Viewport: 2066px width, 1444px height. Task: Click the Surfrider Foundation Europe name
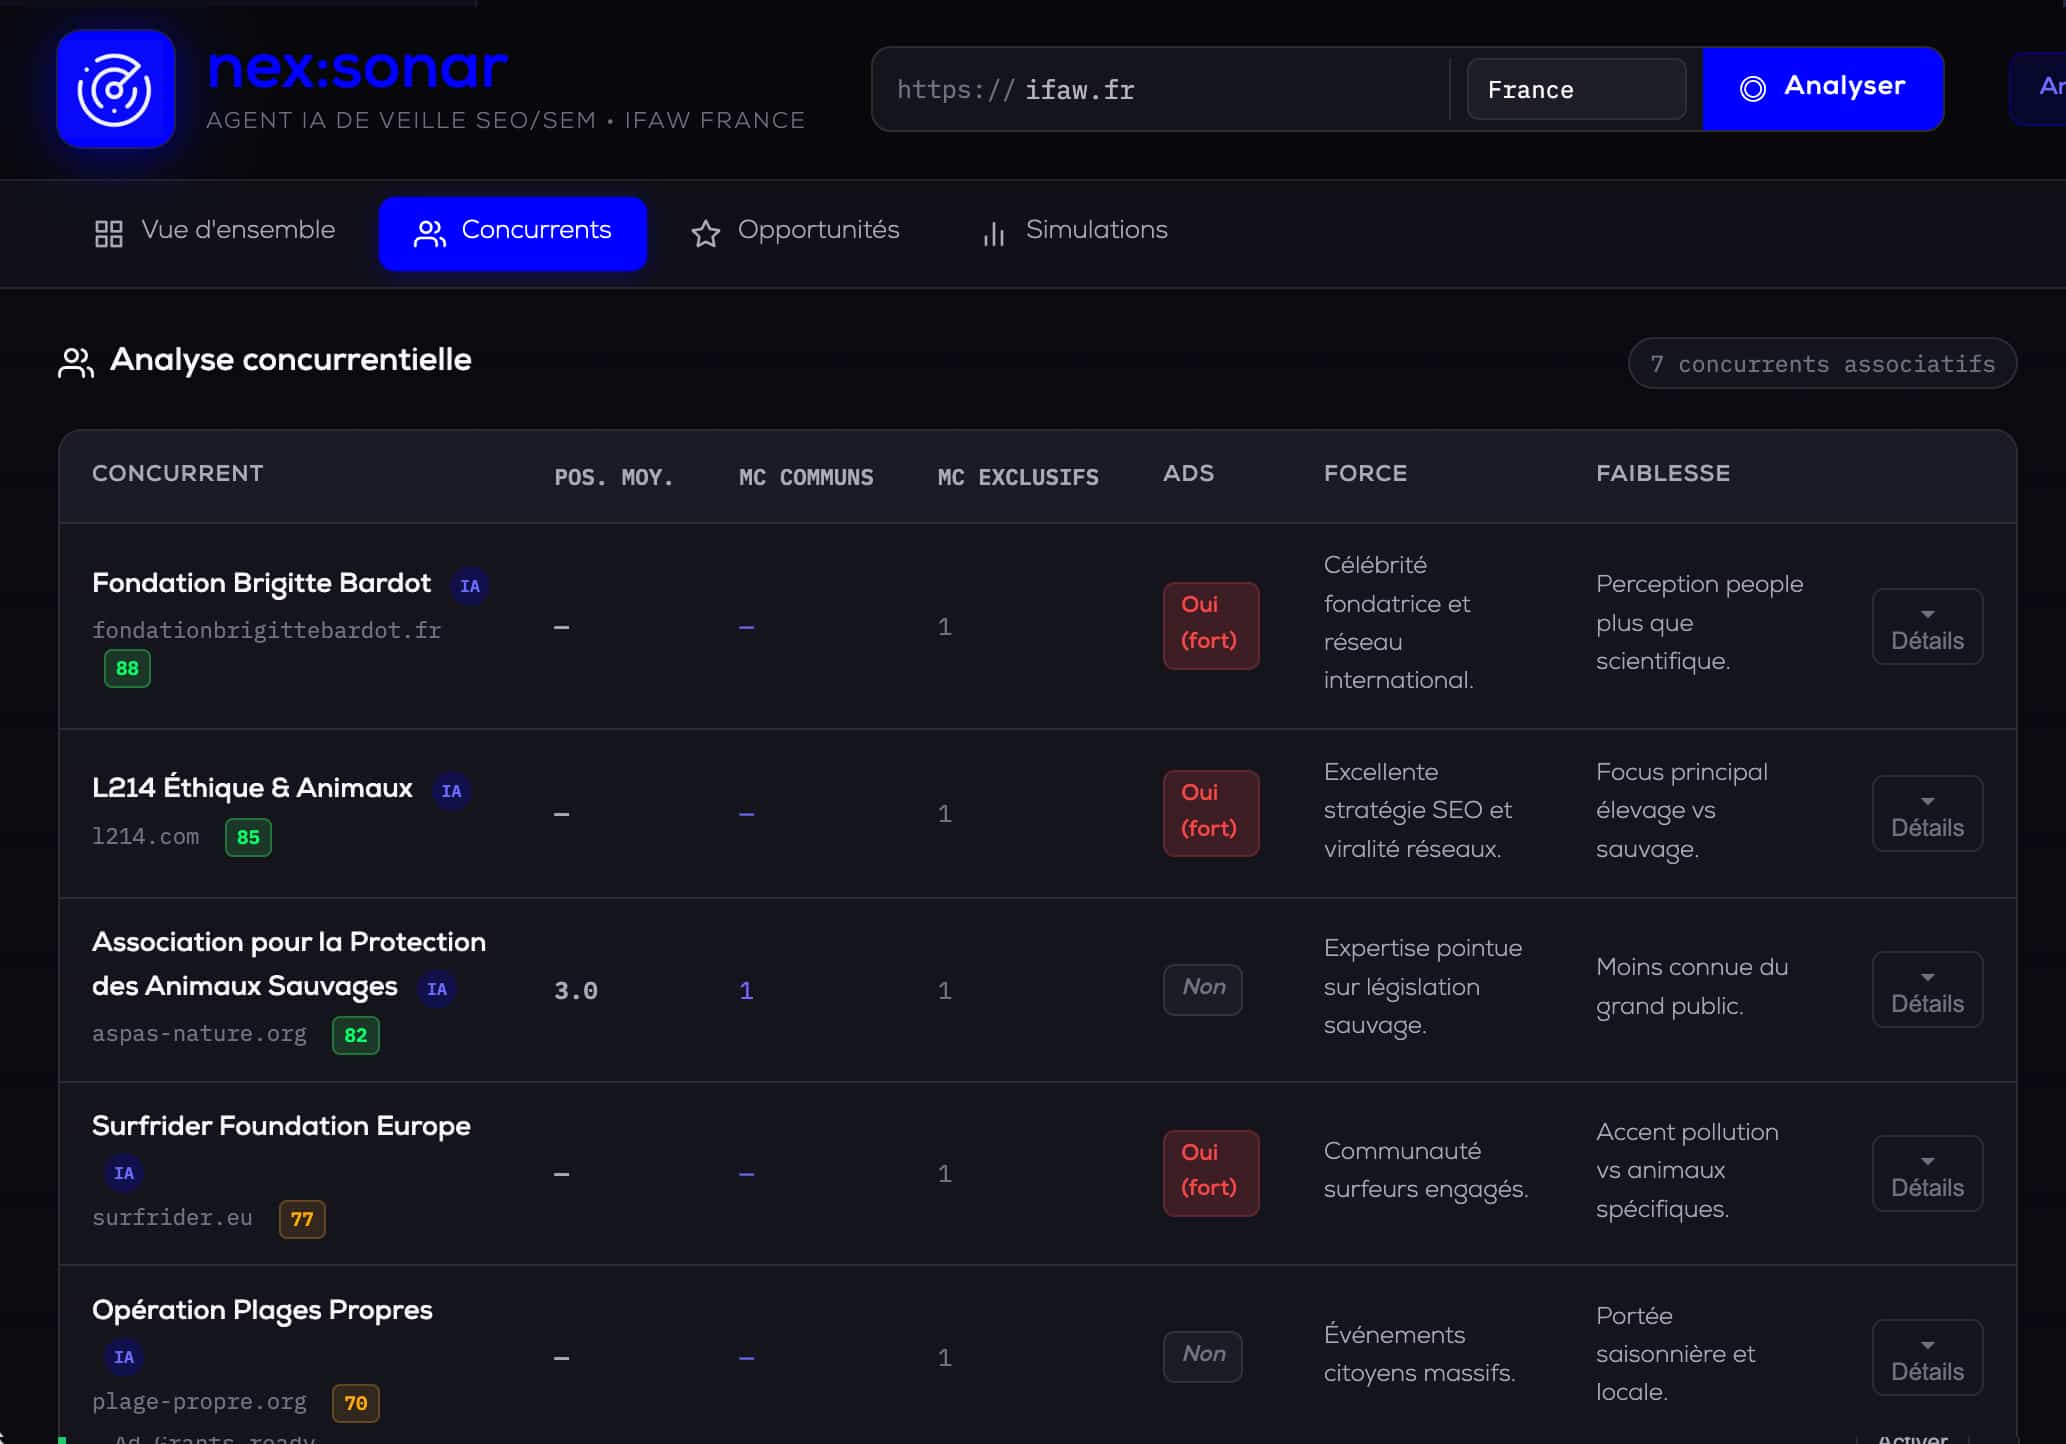pyautogui.click(x=281, y=1126)
